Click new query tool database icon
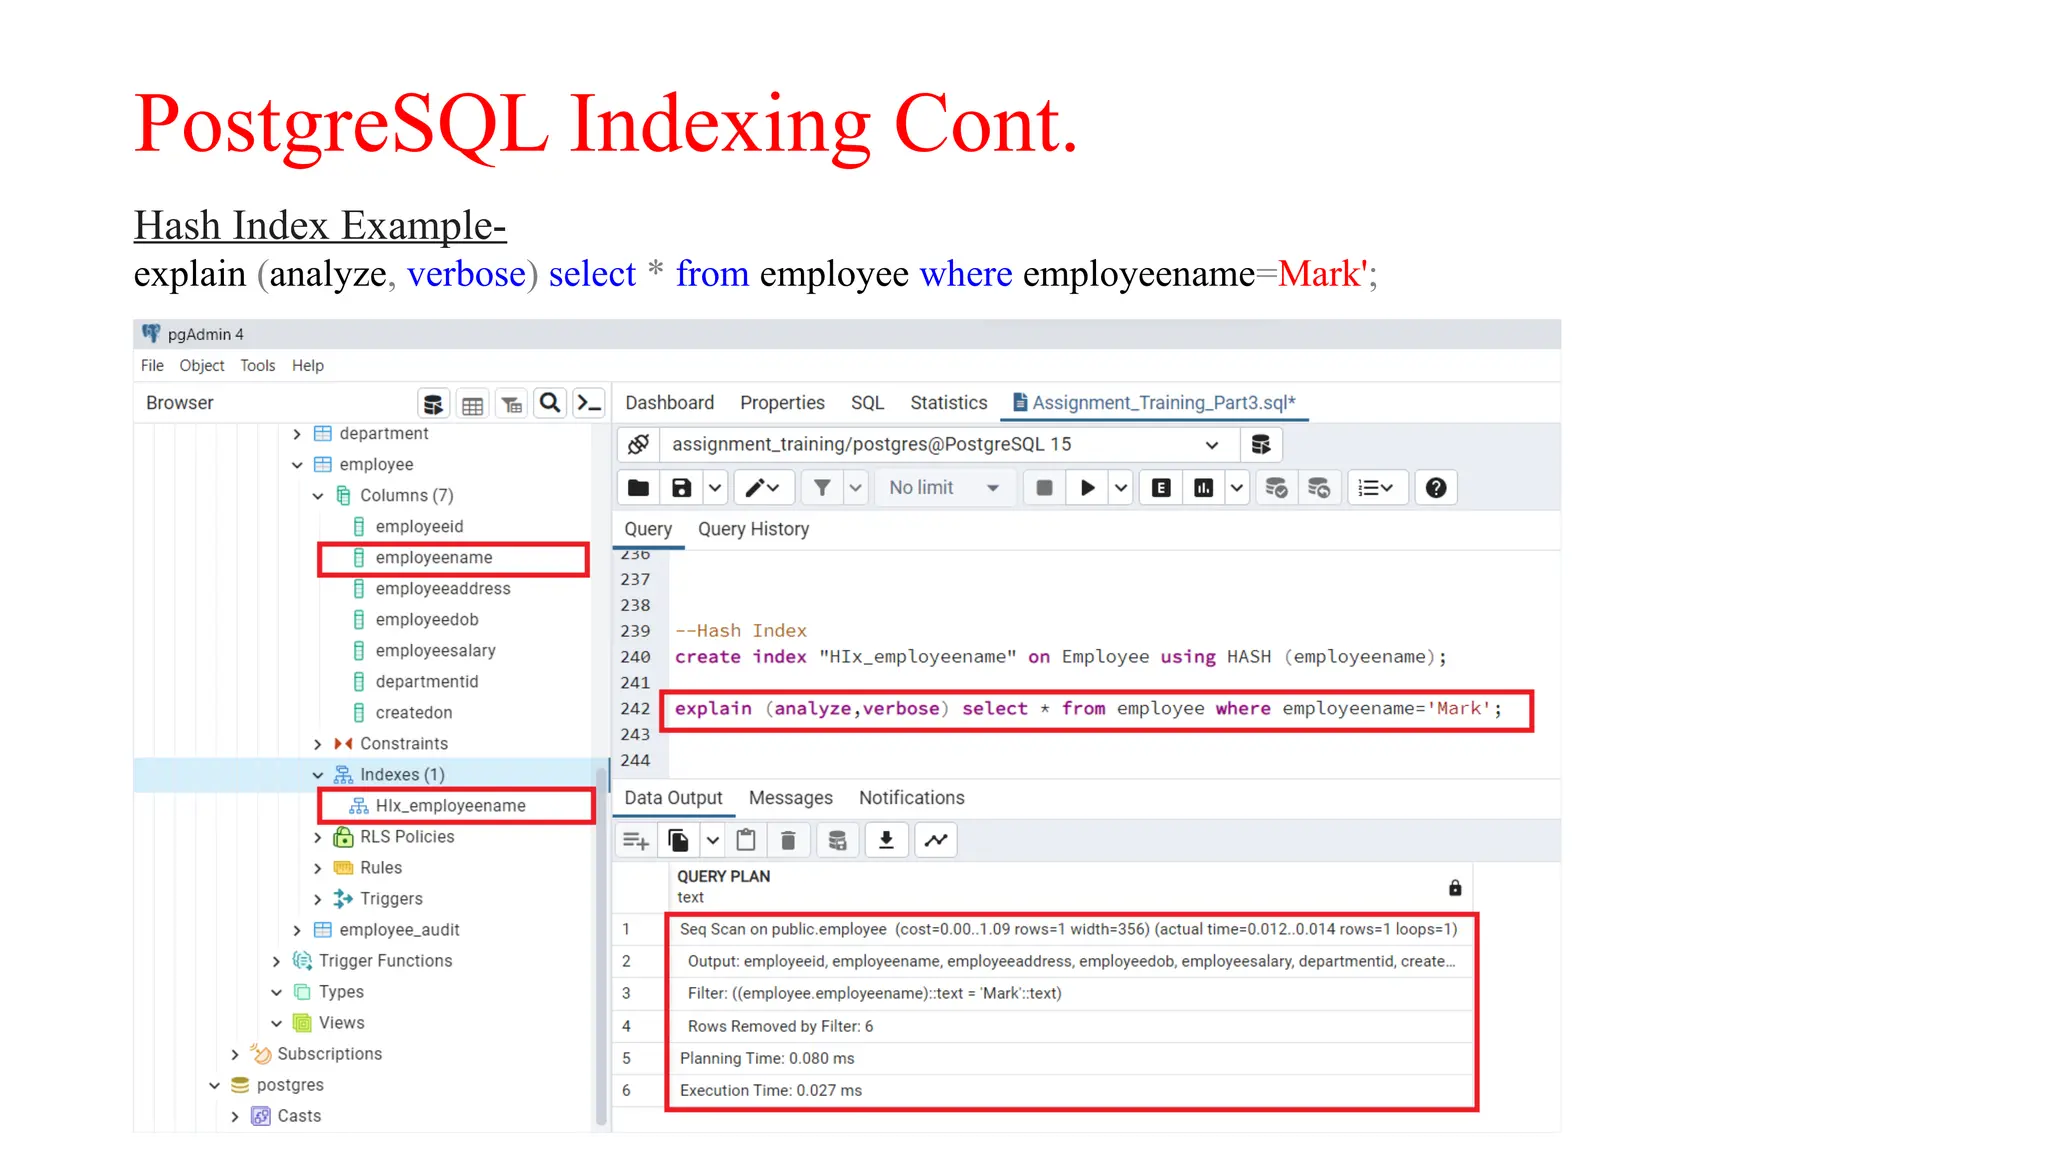The height and width of the screenshot is (1152, 2048). click(x=1261, y=444)
